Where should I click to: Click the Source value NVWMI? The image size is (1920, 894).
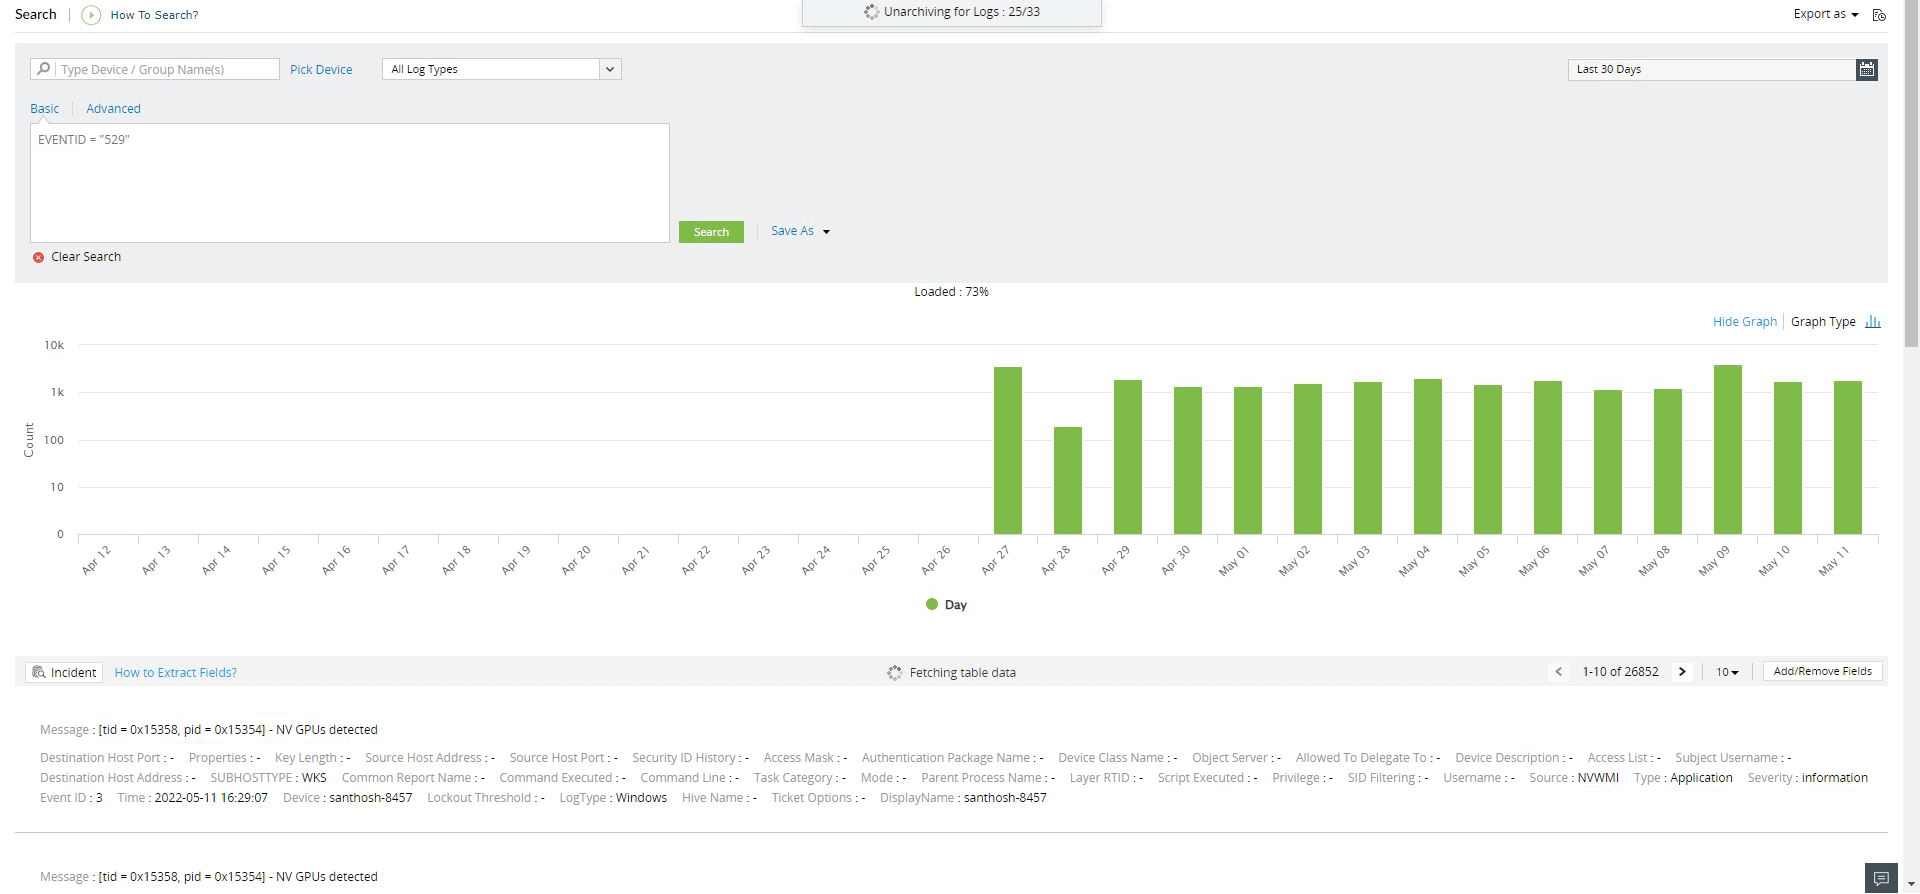[1598, 778]
